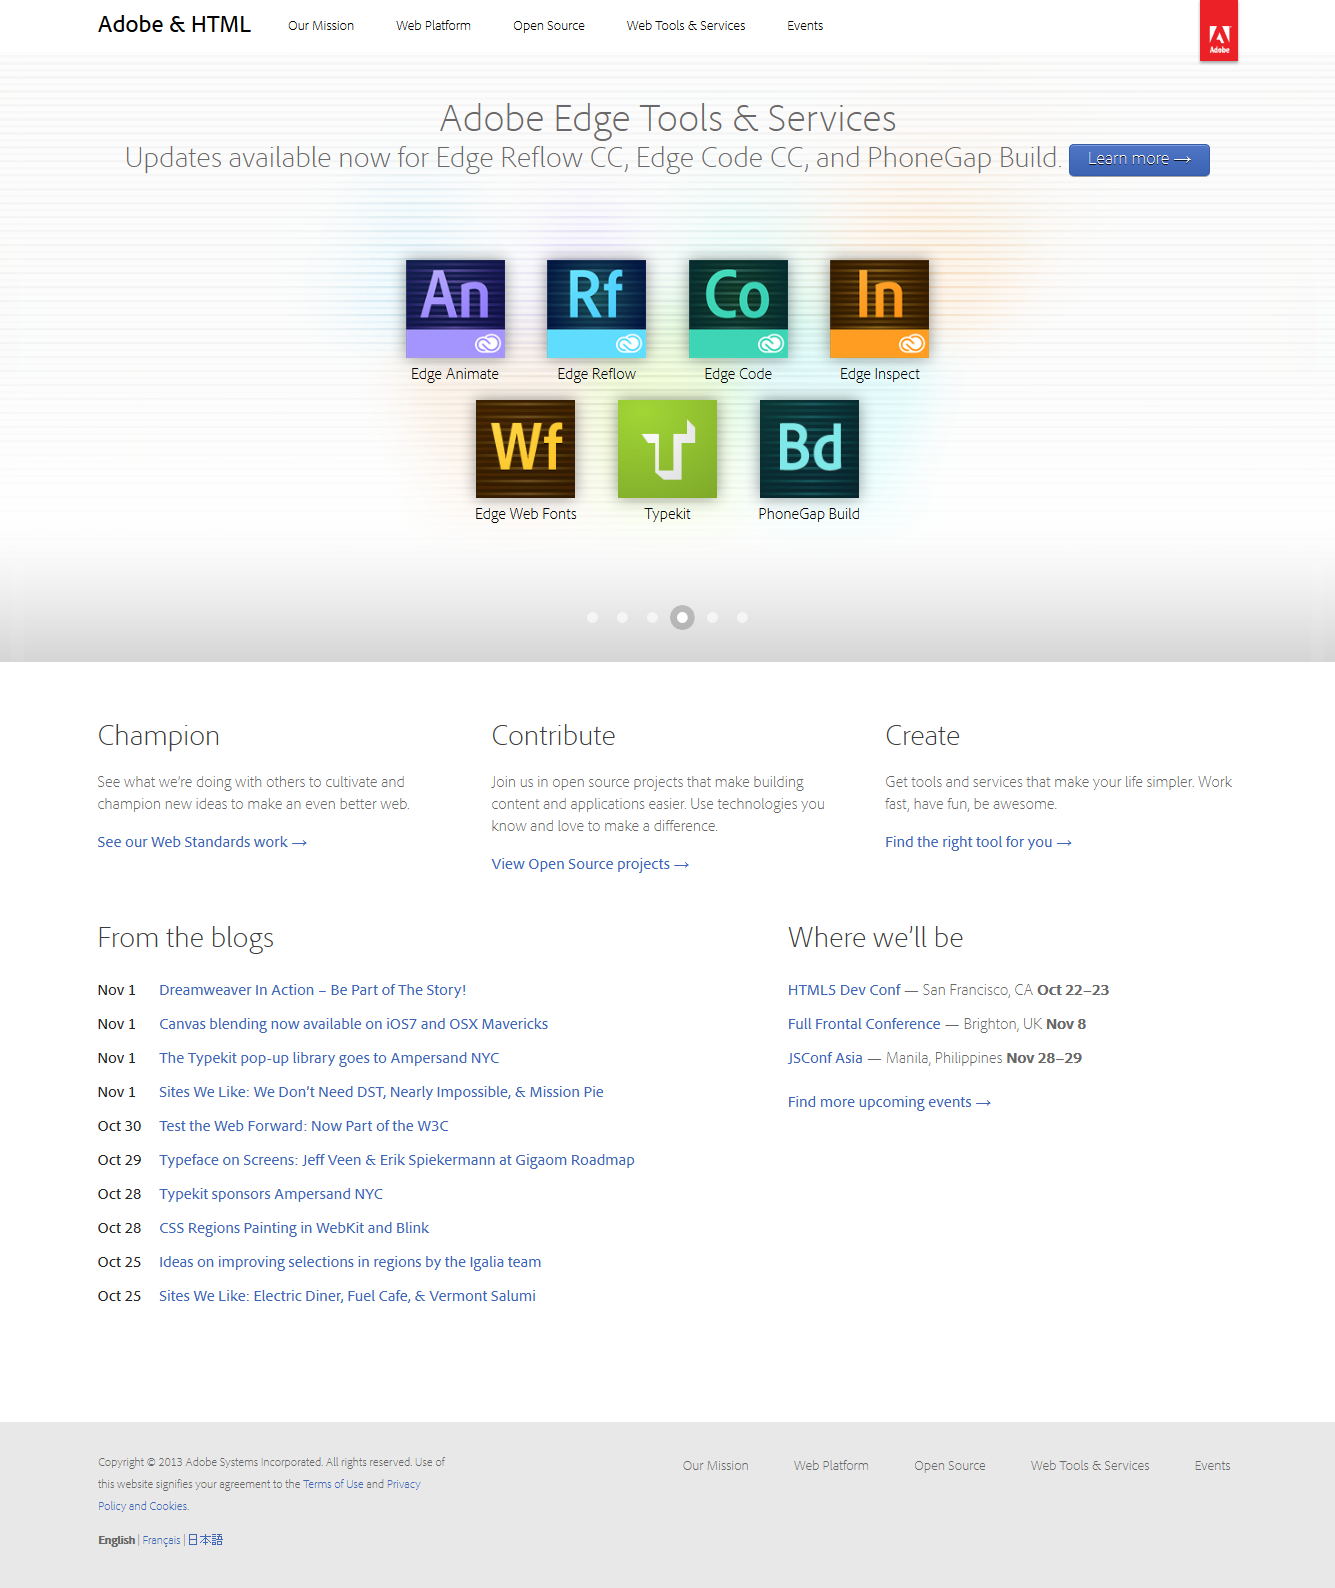Open the Edge Web Fonts icon

coord(525,449)
